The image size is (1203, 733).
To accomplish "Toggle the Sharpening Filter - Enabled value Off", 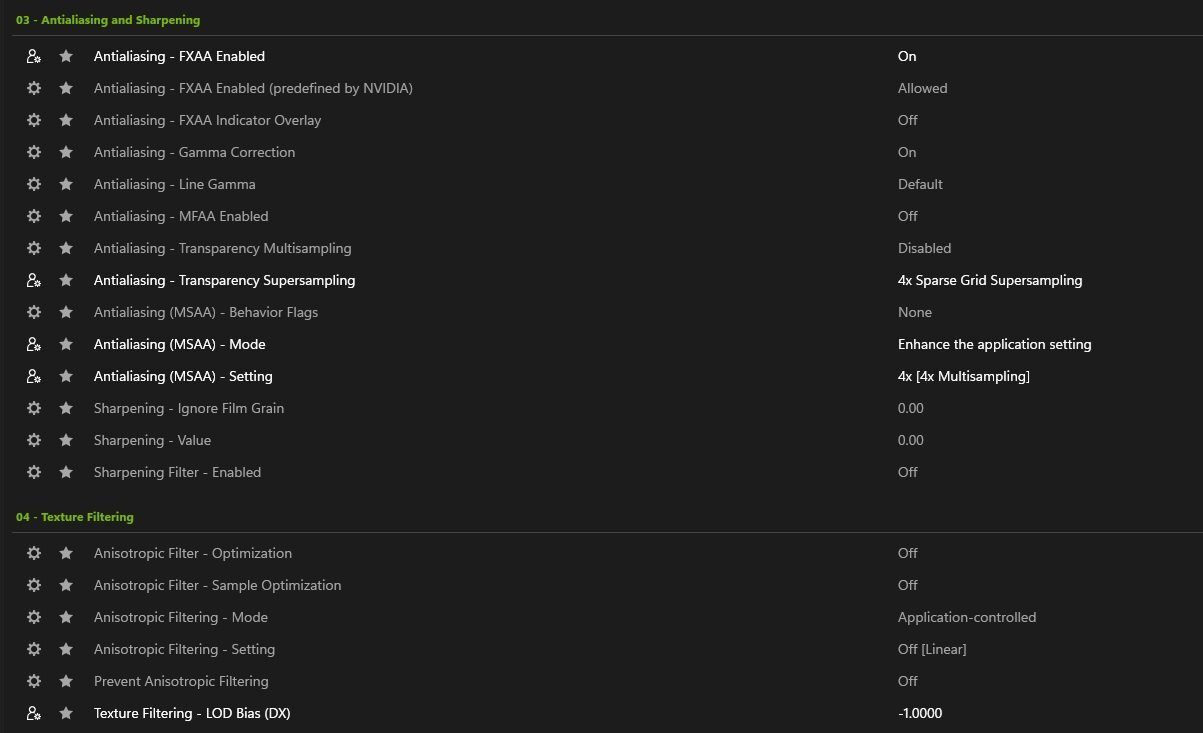I will [907, 472].
